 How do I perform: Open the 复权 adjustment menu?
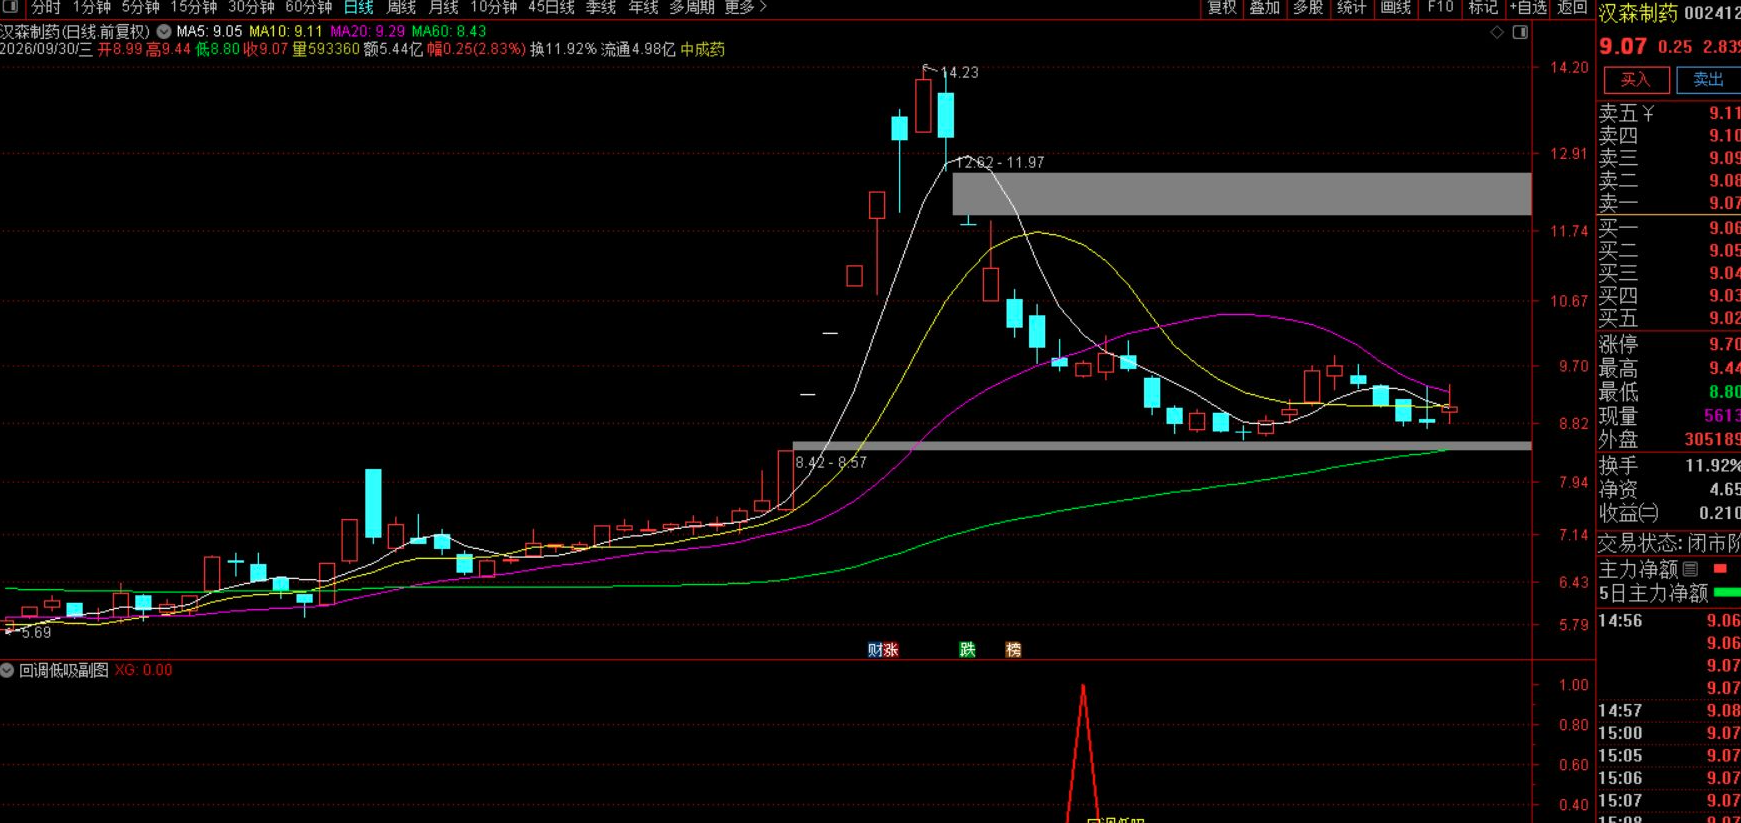(1222, 7)
